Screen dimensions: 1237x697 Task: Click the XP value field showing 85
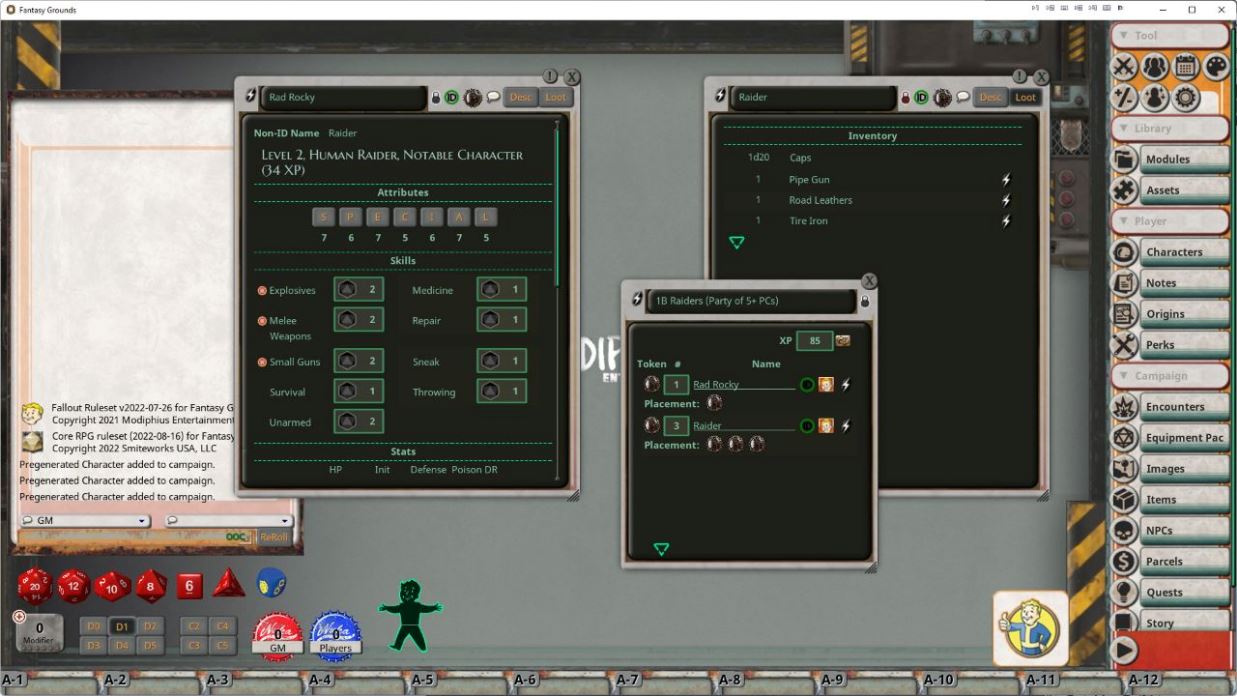tap(813, 340)
